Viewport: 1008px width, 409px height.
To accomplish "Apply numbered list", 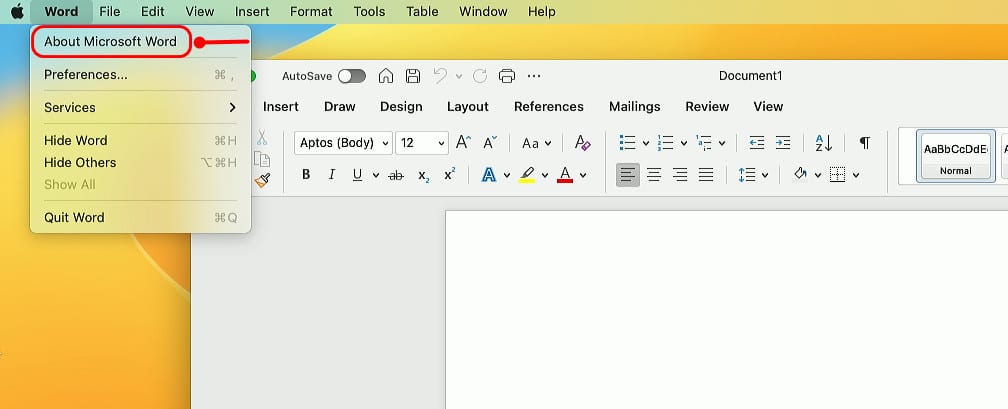I will click(665, 143).
